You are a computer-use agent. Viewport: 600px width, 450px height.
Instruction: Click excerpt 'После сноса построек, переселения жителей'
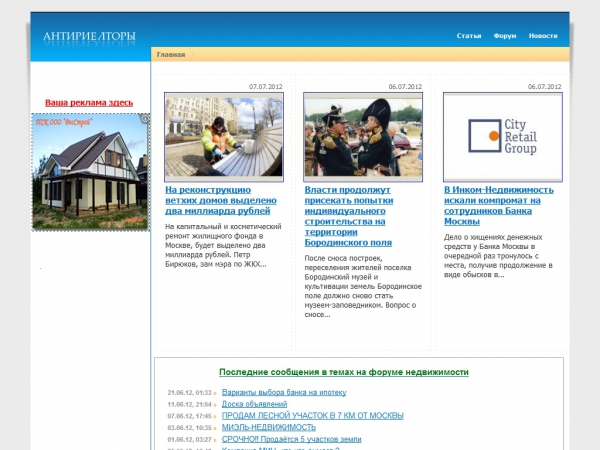363,286
